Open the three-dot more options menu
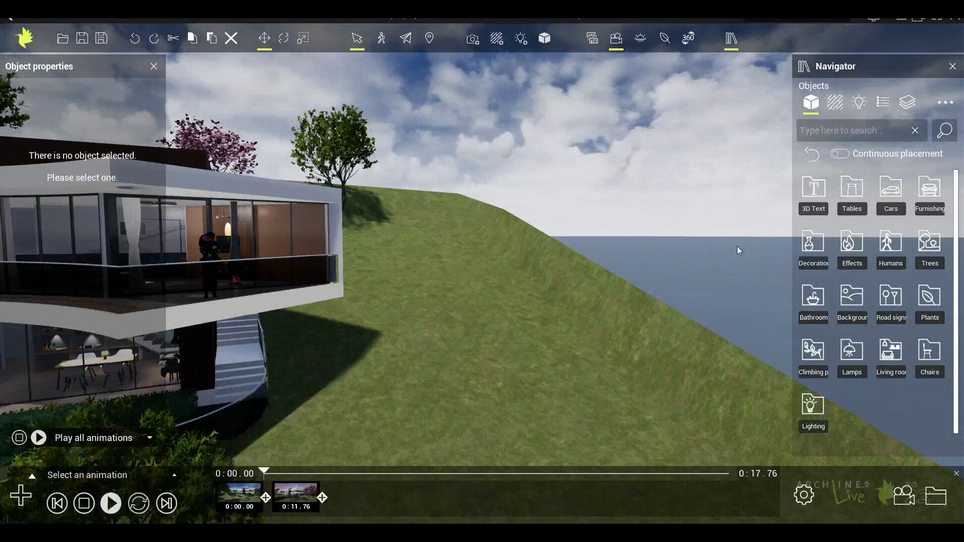The image size is (964, 542). click(x=945, y=103)
